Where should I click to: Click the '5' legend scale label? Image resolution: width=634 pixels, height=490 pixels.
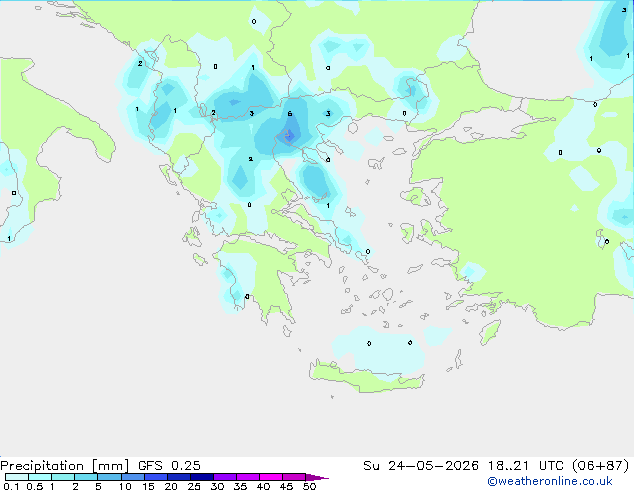pyautogui.click(x=98, y=486)
